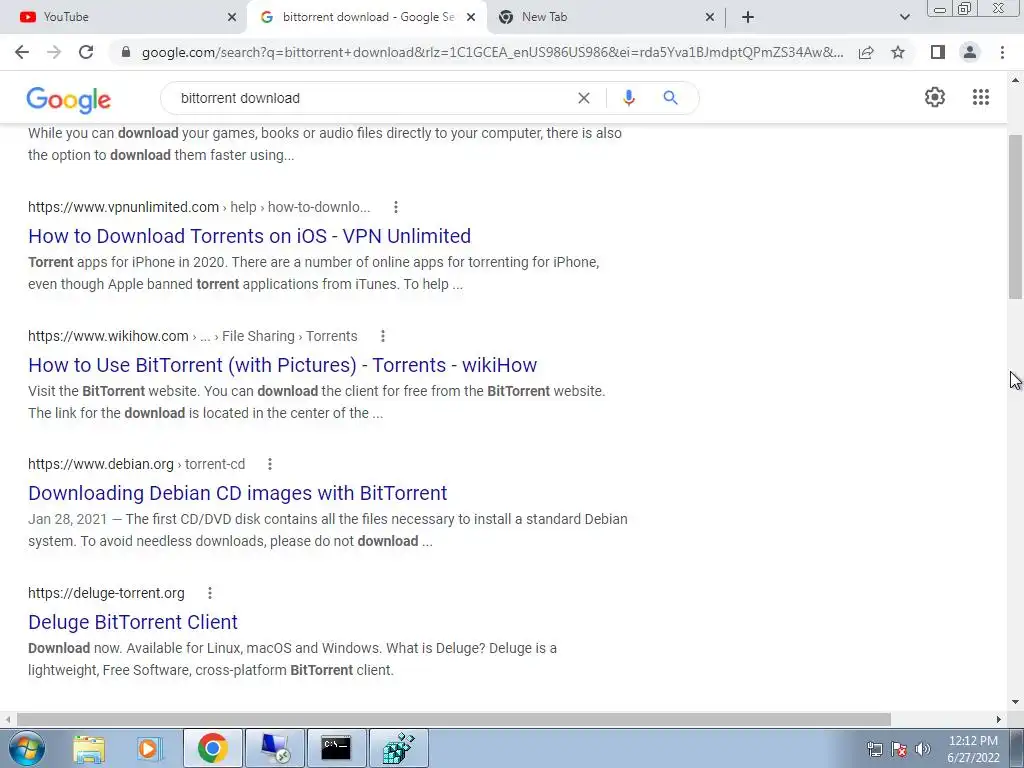View site information via lock icon

126,52
